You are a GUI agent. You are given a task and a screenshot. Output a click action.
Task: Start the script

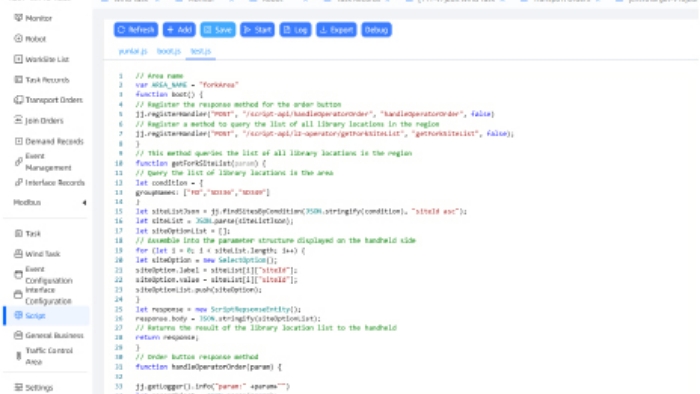click(257, 30)
